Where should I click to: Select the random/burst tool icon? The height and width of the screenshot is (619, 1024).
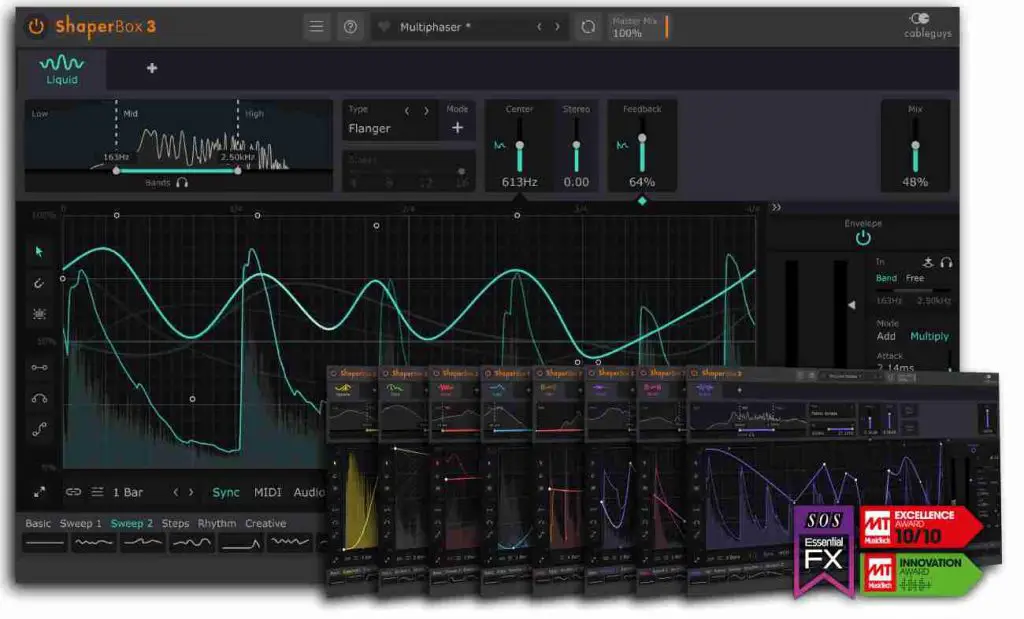39,314
